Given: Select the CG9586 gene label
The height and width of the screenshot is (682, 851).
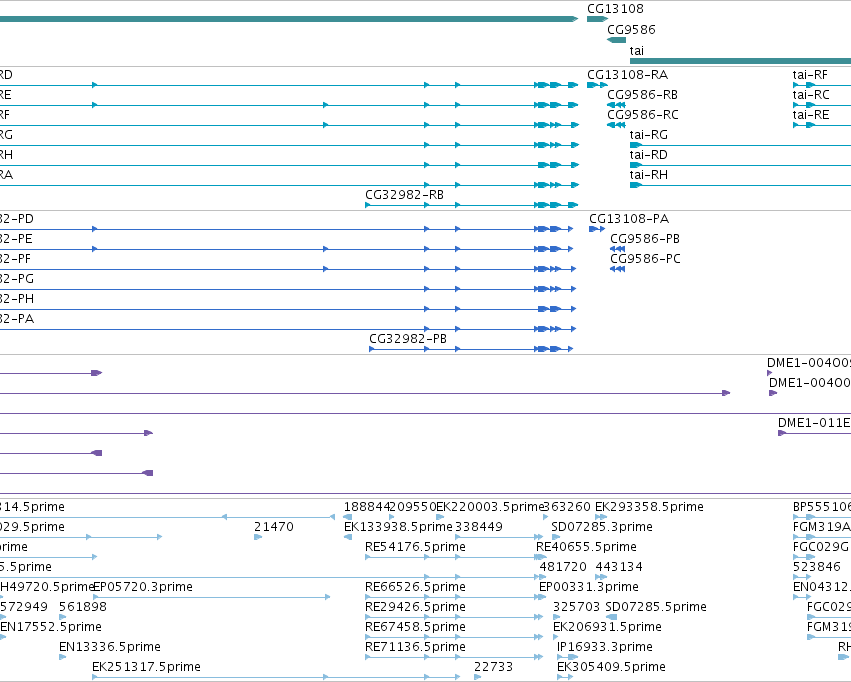Looking at the screenshot, I should tap(631, 30).
